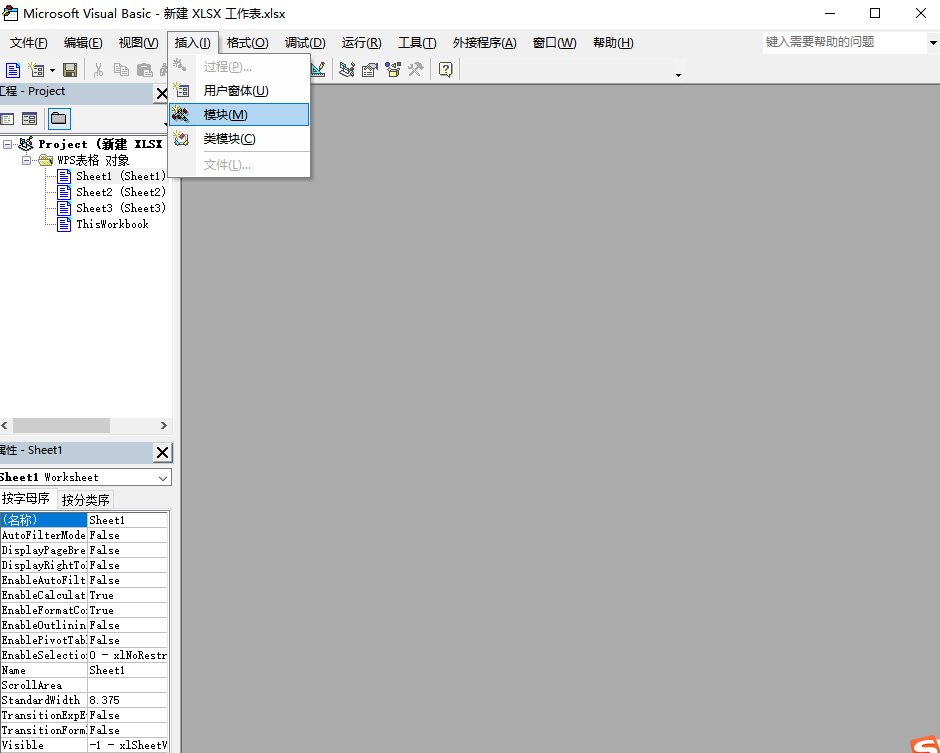Click the AutoFilterMode False value

pos(127,535)
